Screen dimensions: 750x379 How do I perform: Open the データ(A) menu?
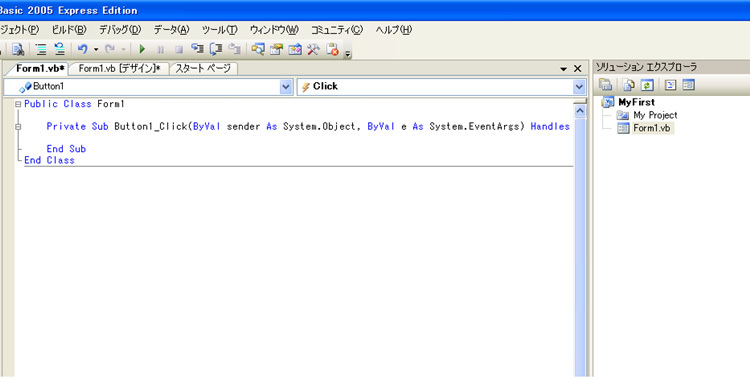coord(171,30)
